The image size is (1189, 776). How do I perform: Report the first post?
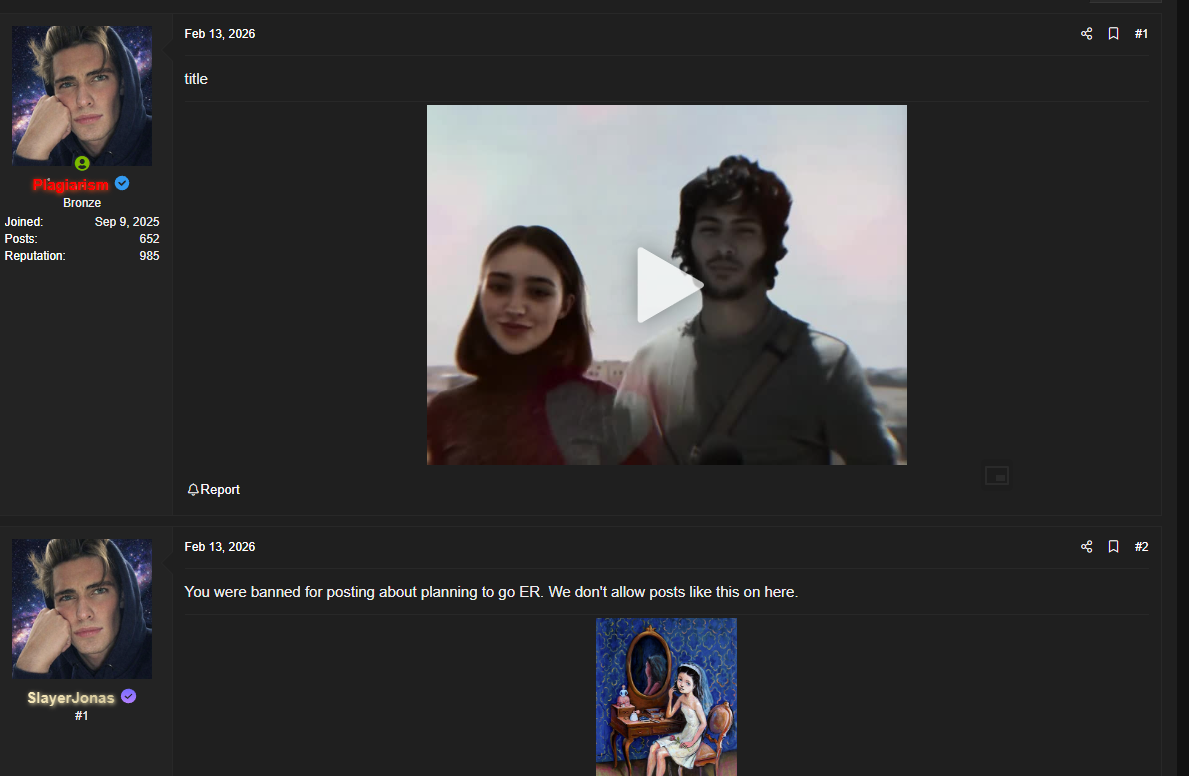(x=214, y=490)
